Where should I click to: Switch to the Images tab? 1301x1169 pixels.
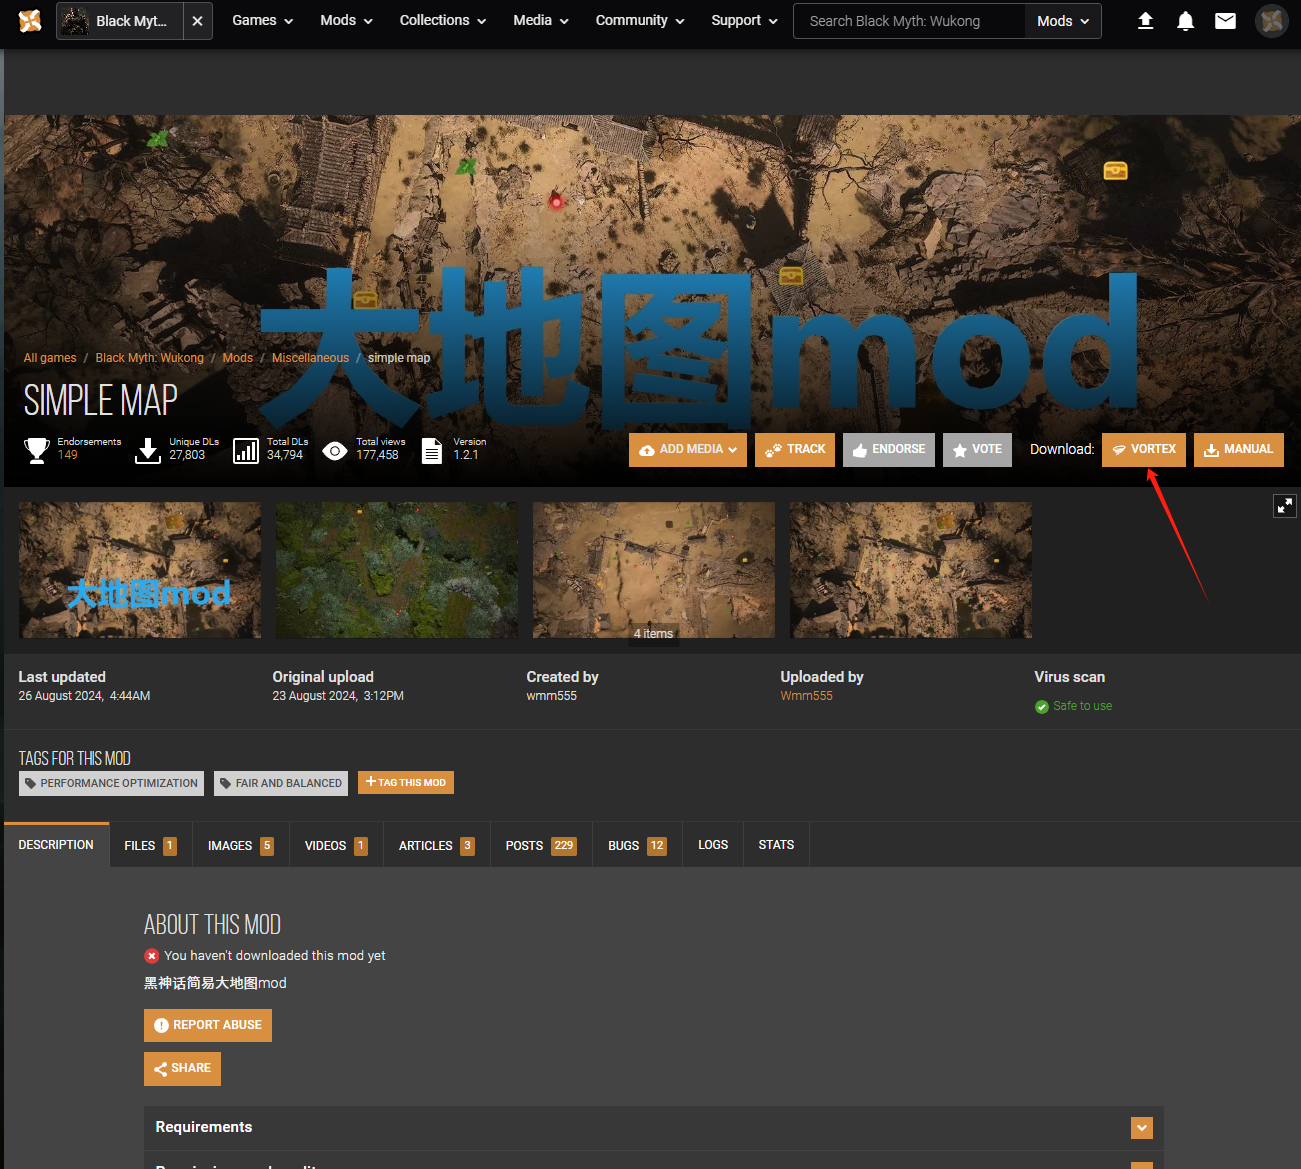pos(240,845)
